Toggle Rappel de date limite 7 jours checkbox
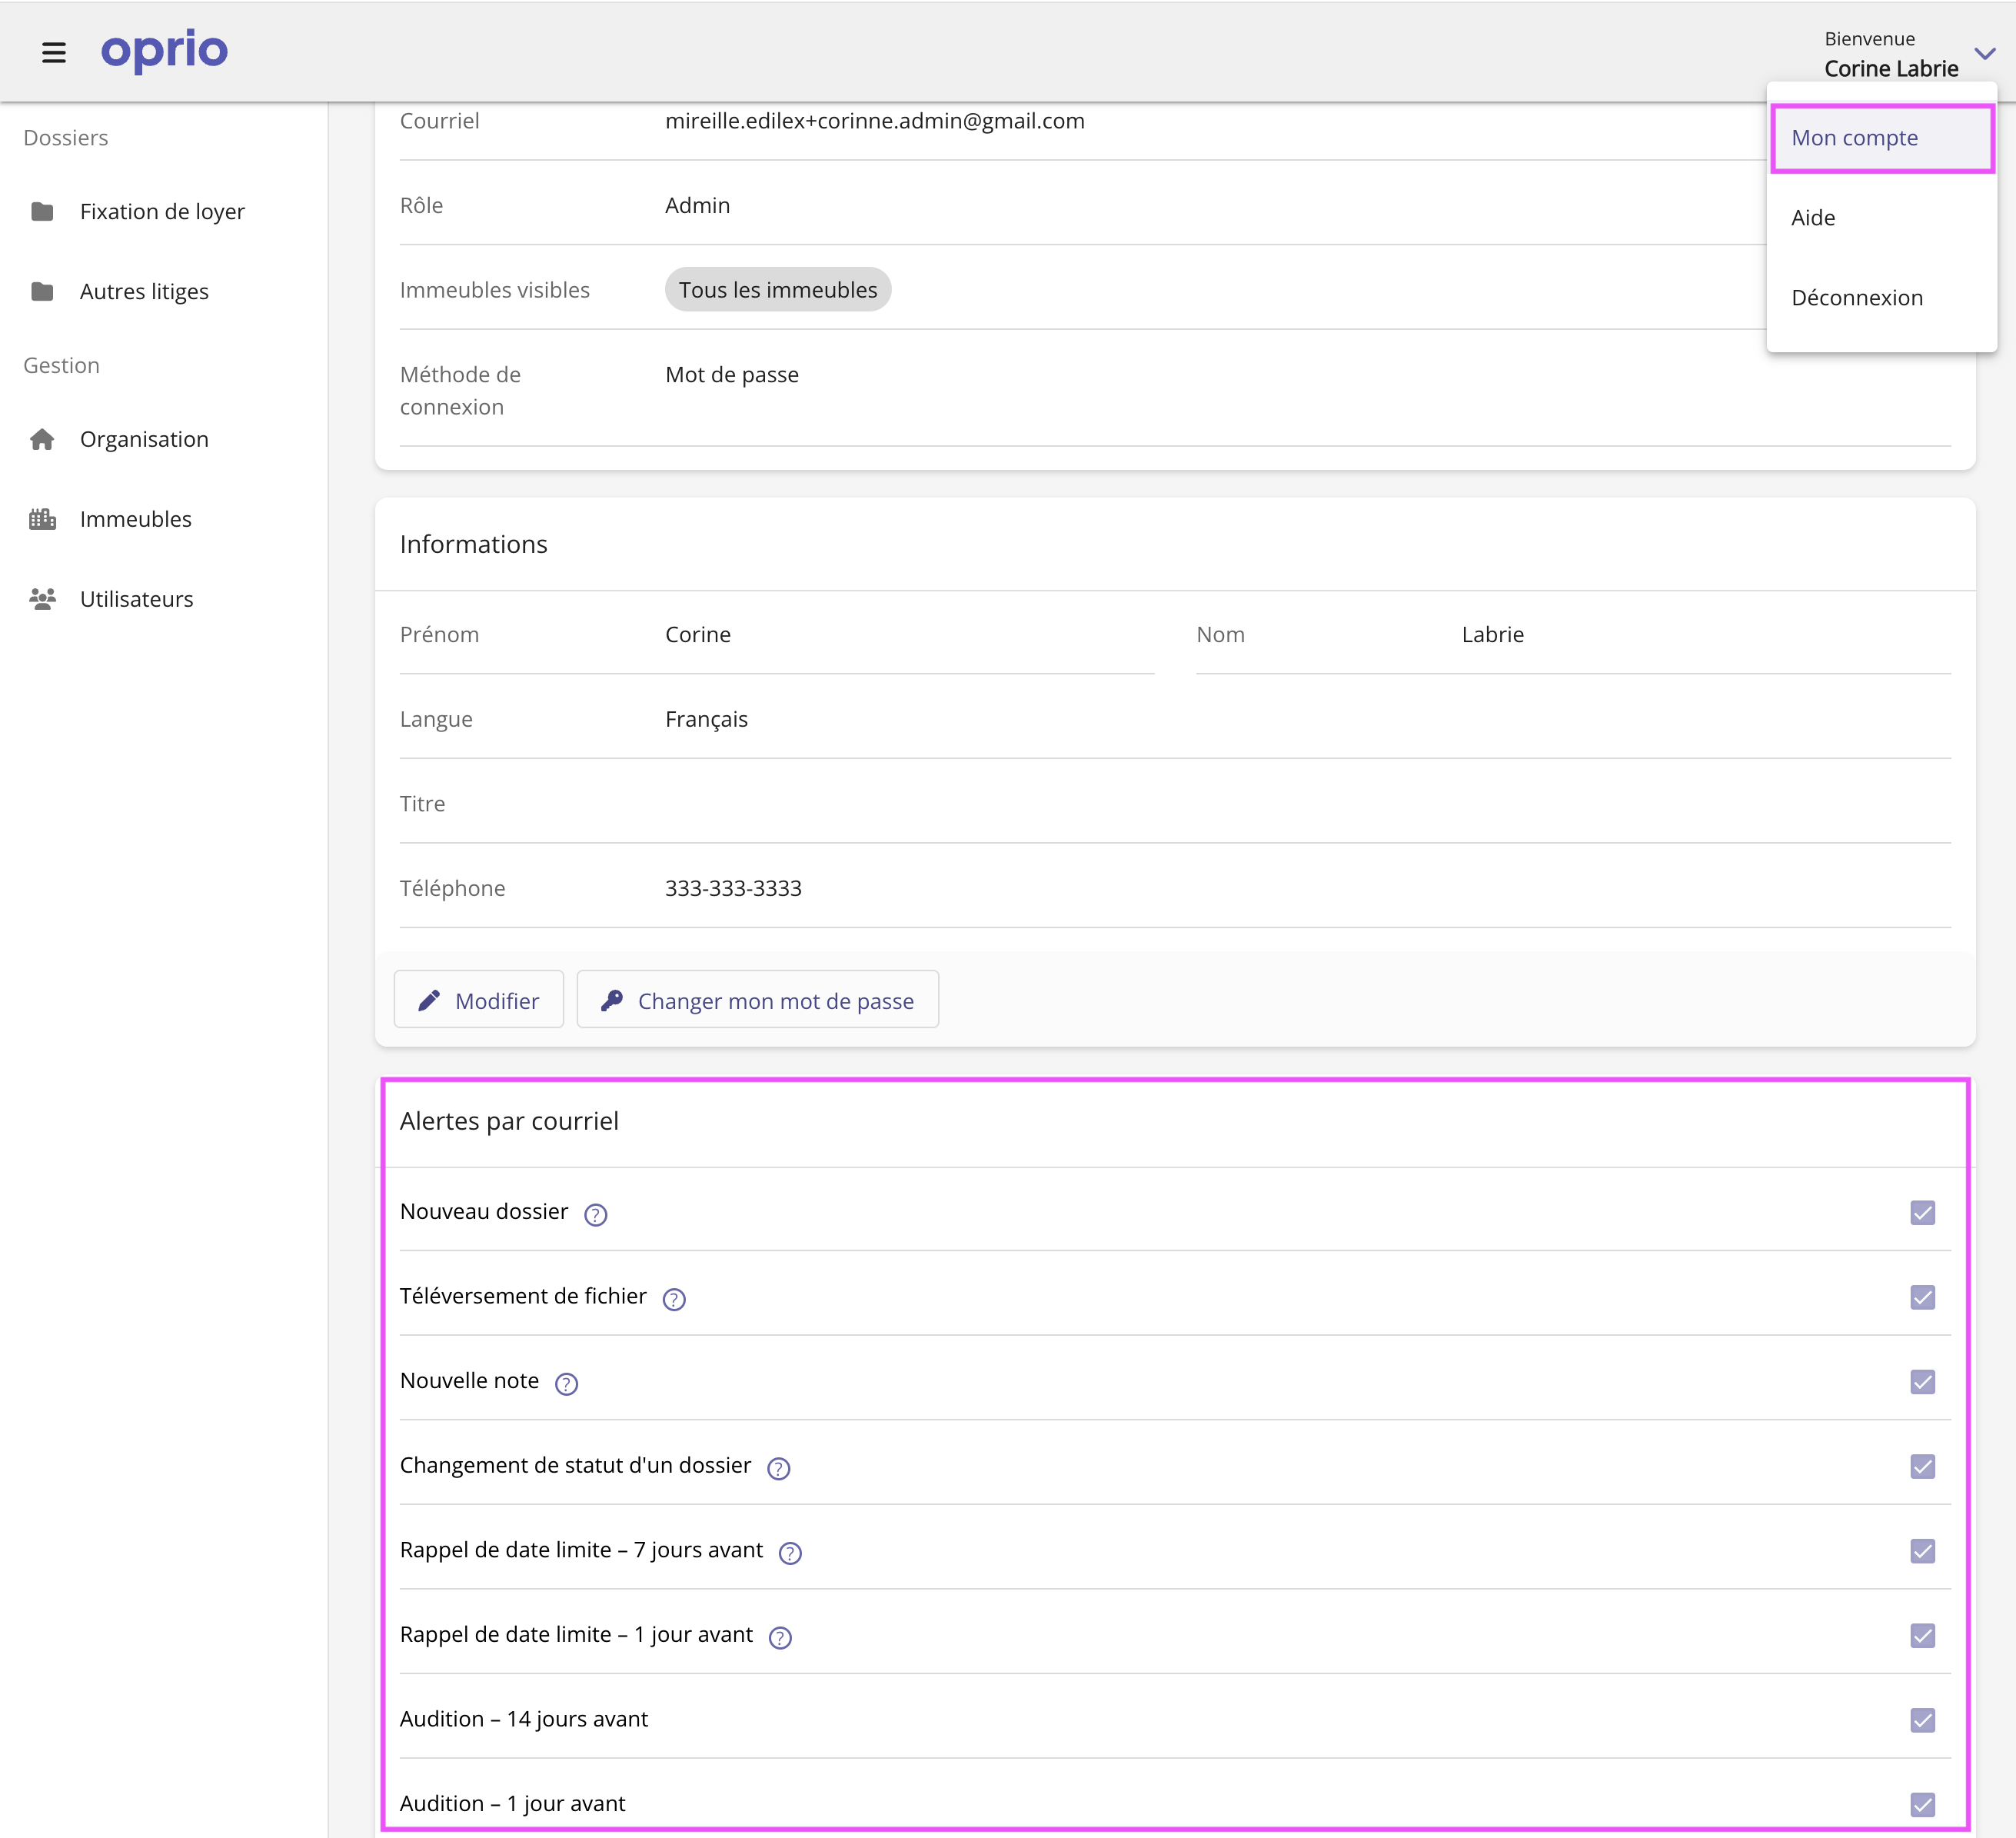 1922,1551
